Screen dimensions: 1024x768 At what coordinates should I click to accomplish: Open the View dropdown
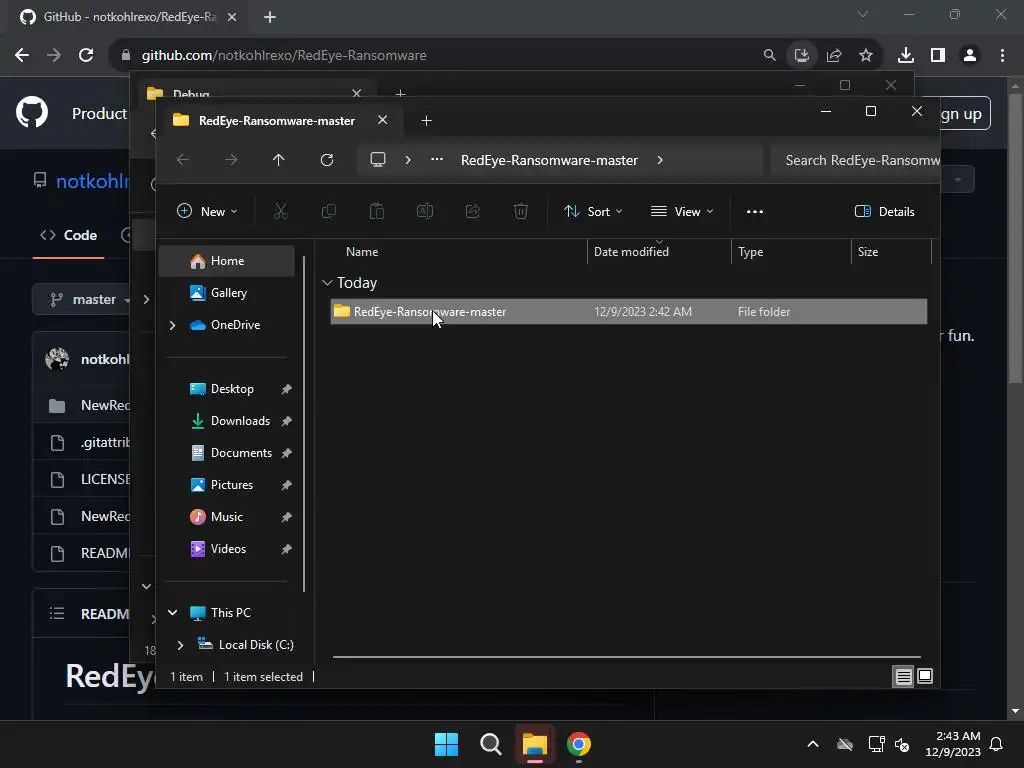[x=682, y=212]
